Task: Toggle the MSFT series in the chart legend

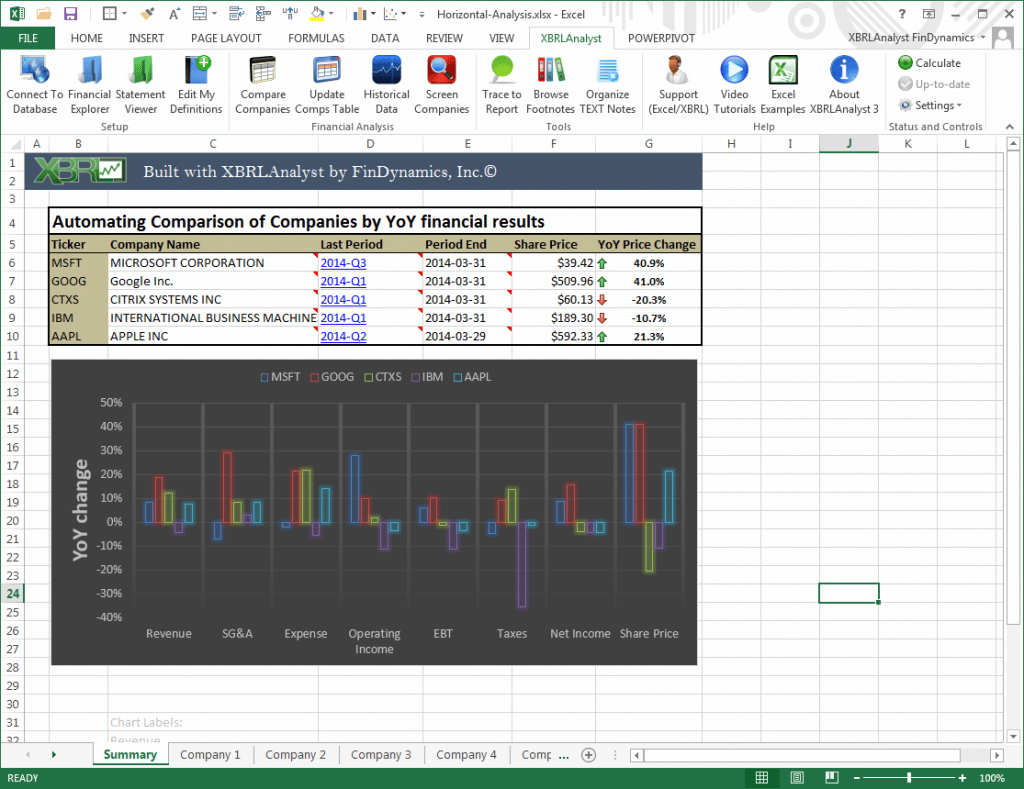Action: (277, 377)
